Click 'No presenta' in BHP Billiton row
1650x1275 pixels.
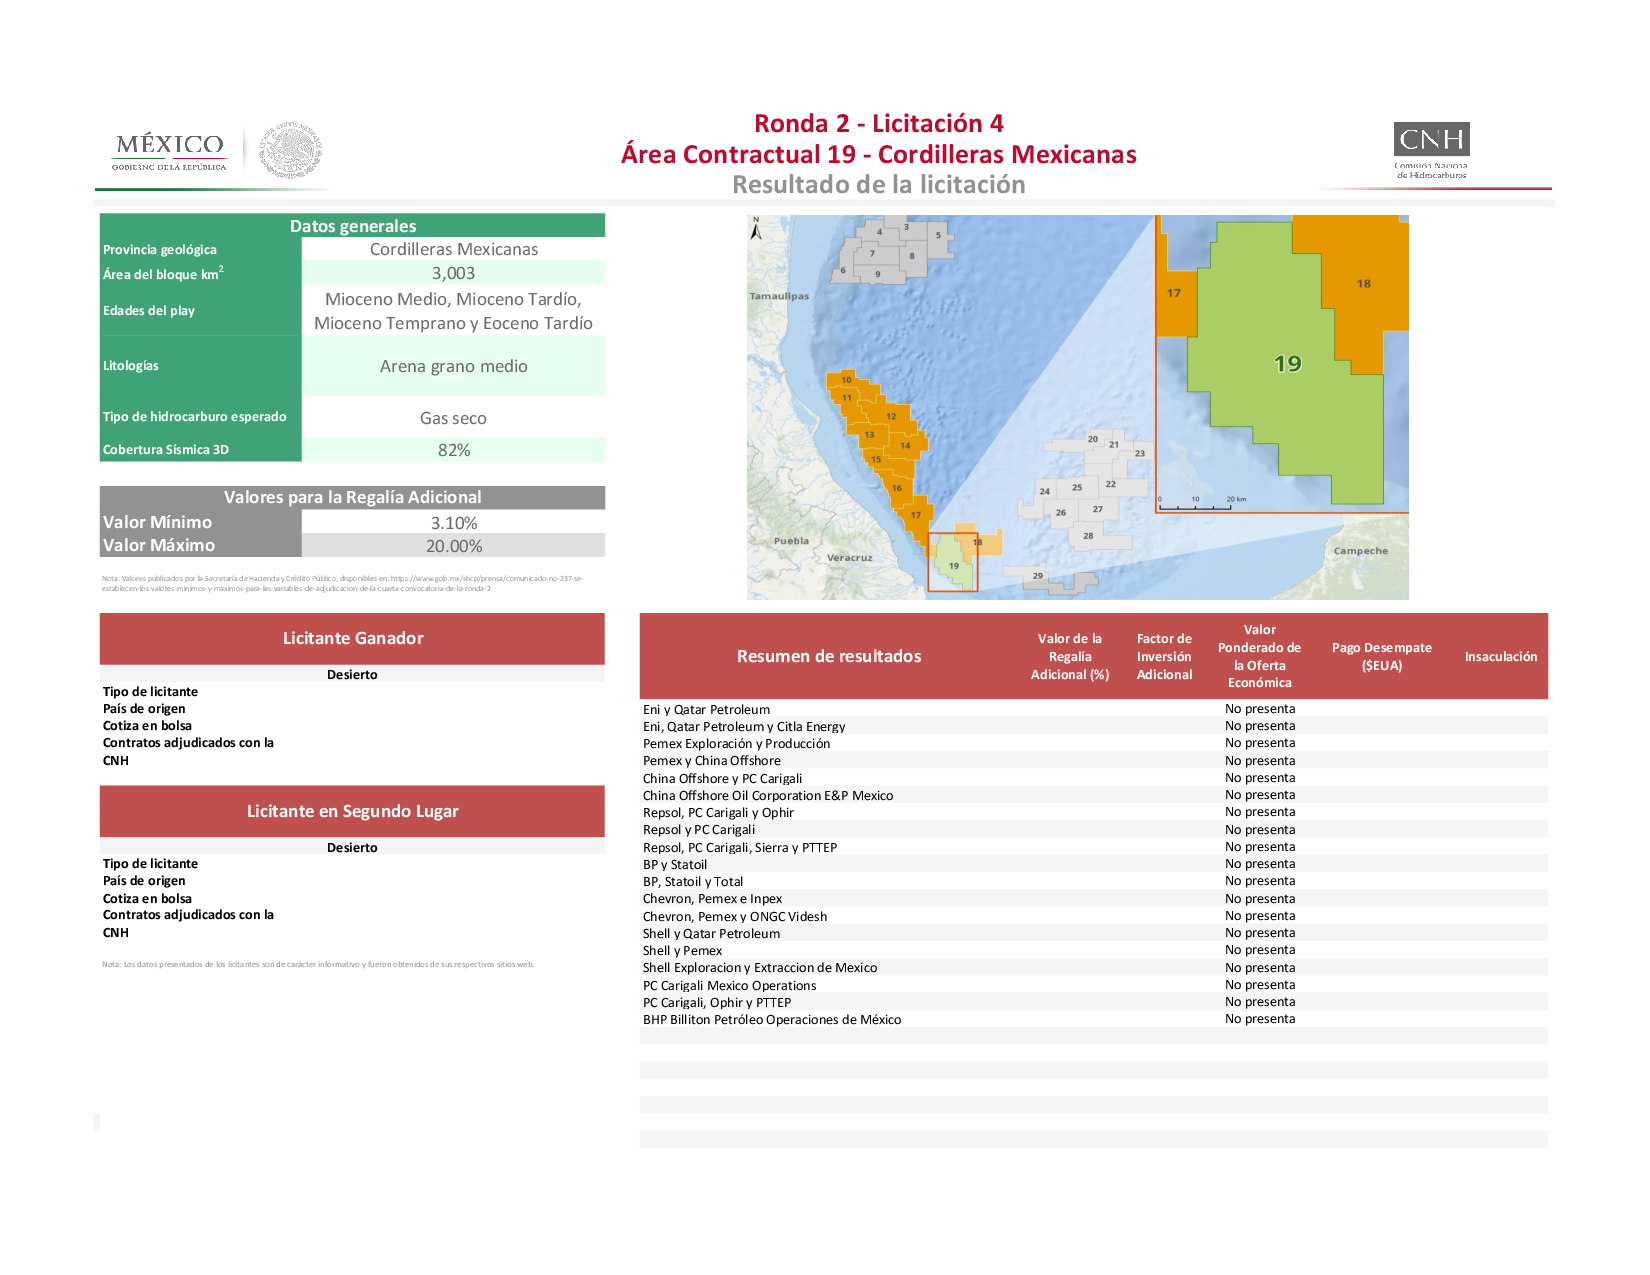pos(1260,1019)
